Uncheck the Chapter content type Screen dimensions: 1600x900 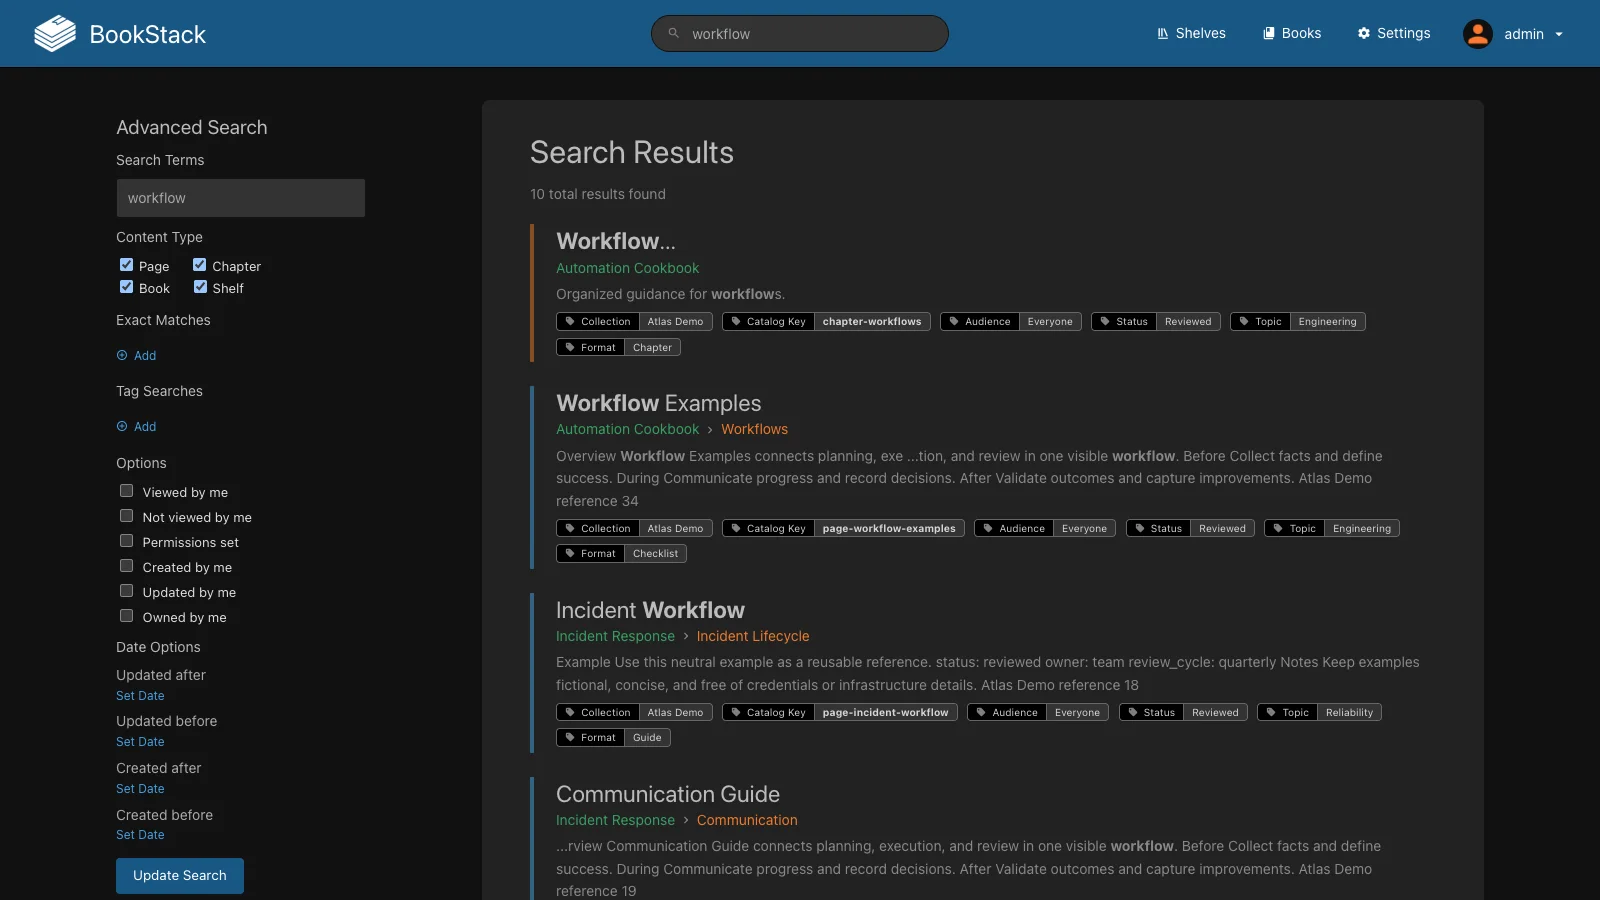pyautogui.click(x=200, y=265)
